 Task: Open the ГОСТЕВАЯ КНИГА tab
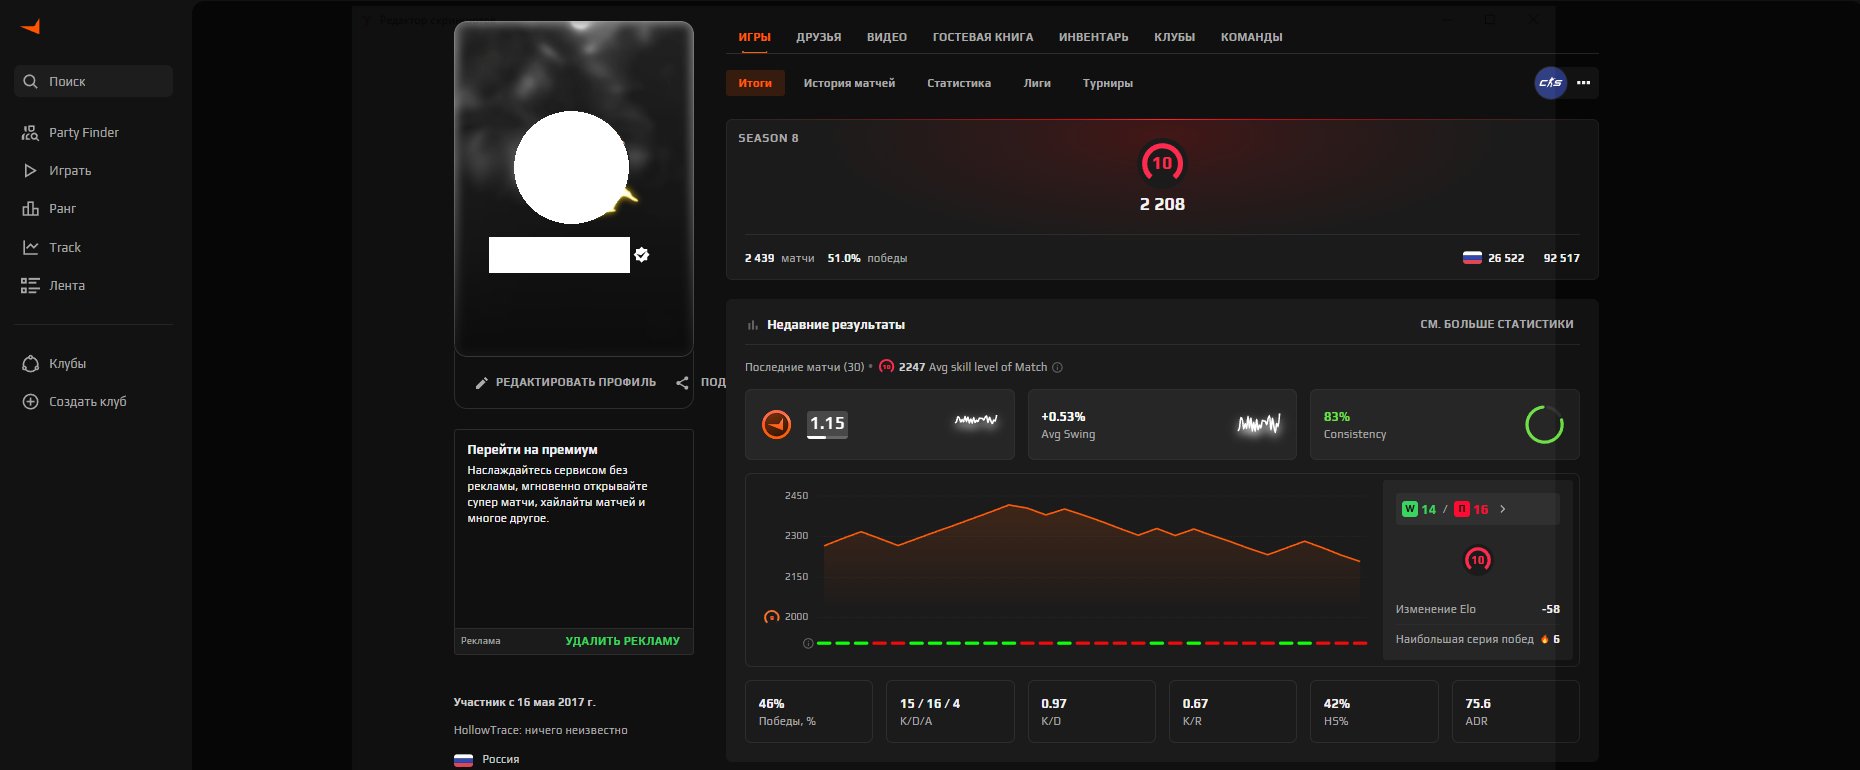pos(983,37)
